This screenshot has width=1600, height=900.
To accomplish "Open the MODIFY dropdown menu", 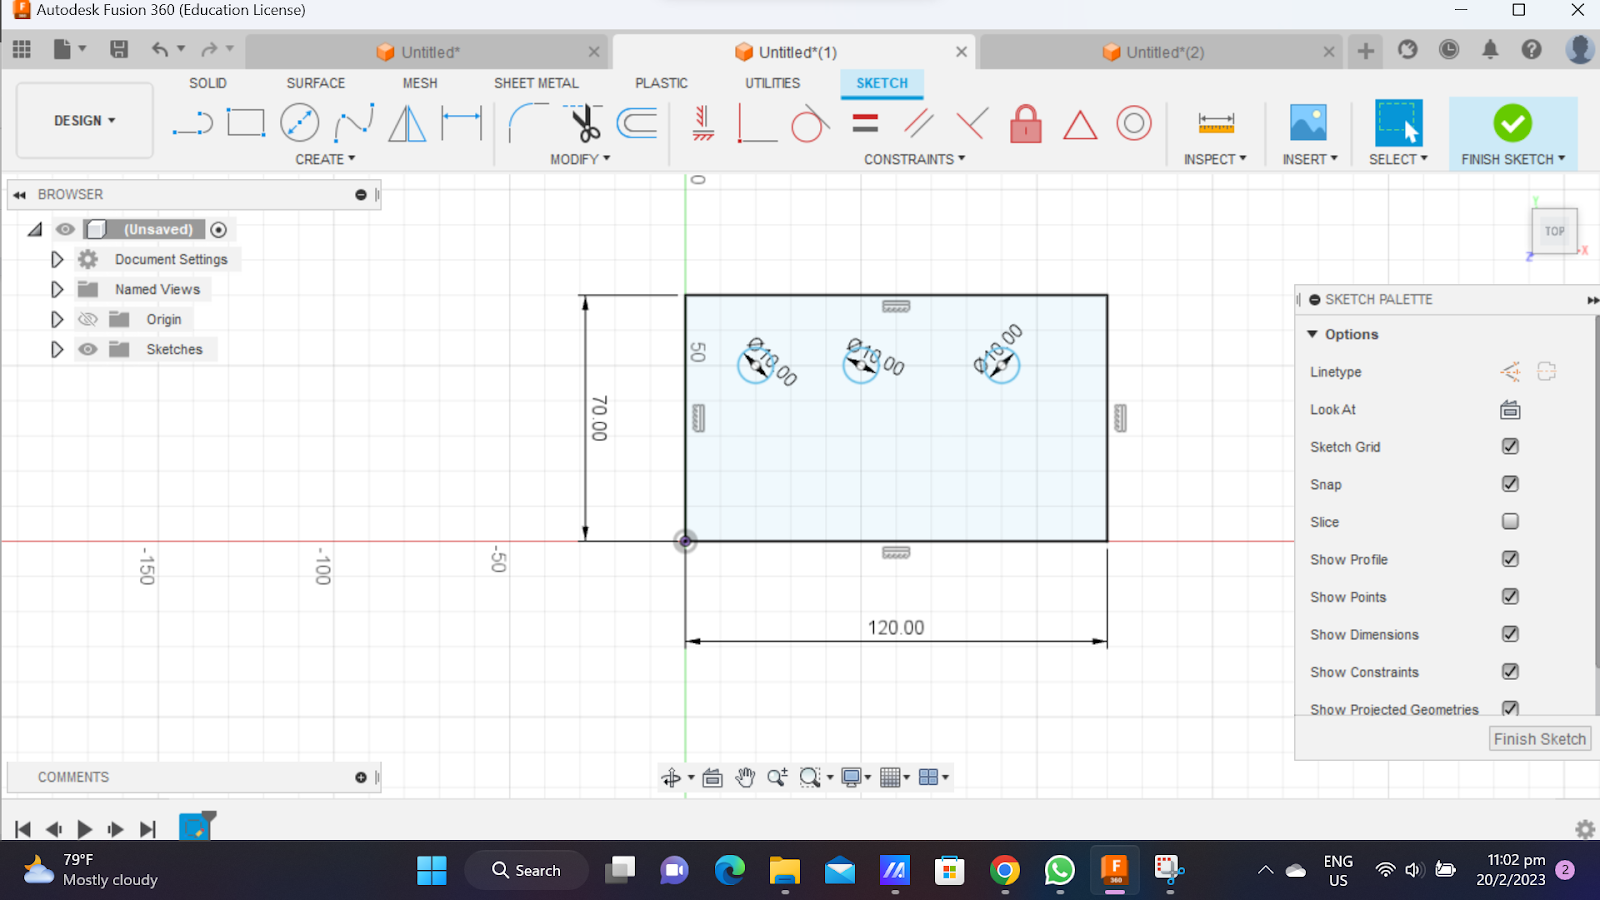I will point(580,159).
